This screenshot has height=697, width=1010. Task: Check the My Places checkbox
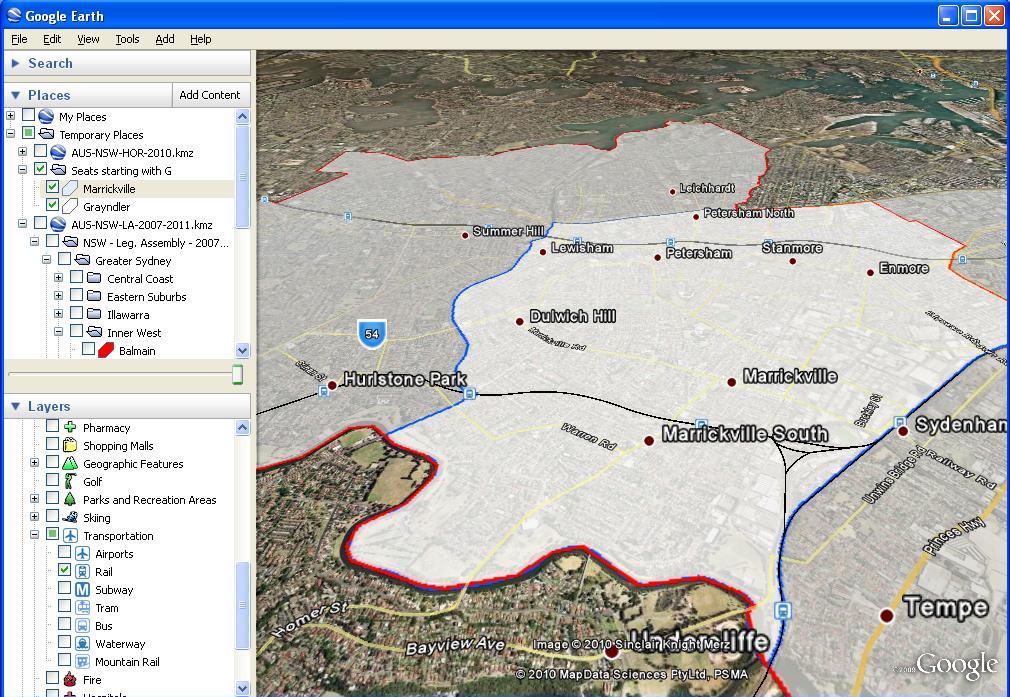point(28,115)
